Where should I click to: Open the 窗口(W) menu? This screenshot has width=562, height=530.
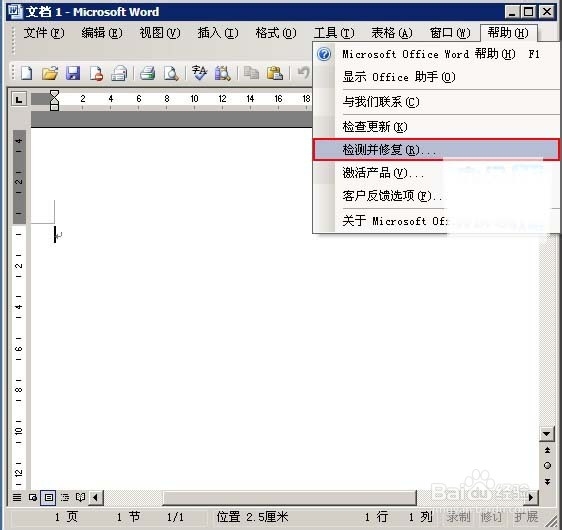point(450,33)
